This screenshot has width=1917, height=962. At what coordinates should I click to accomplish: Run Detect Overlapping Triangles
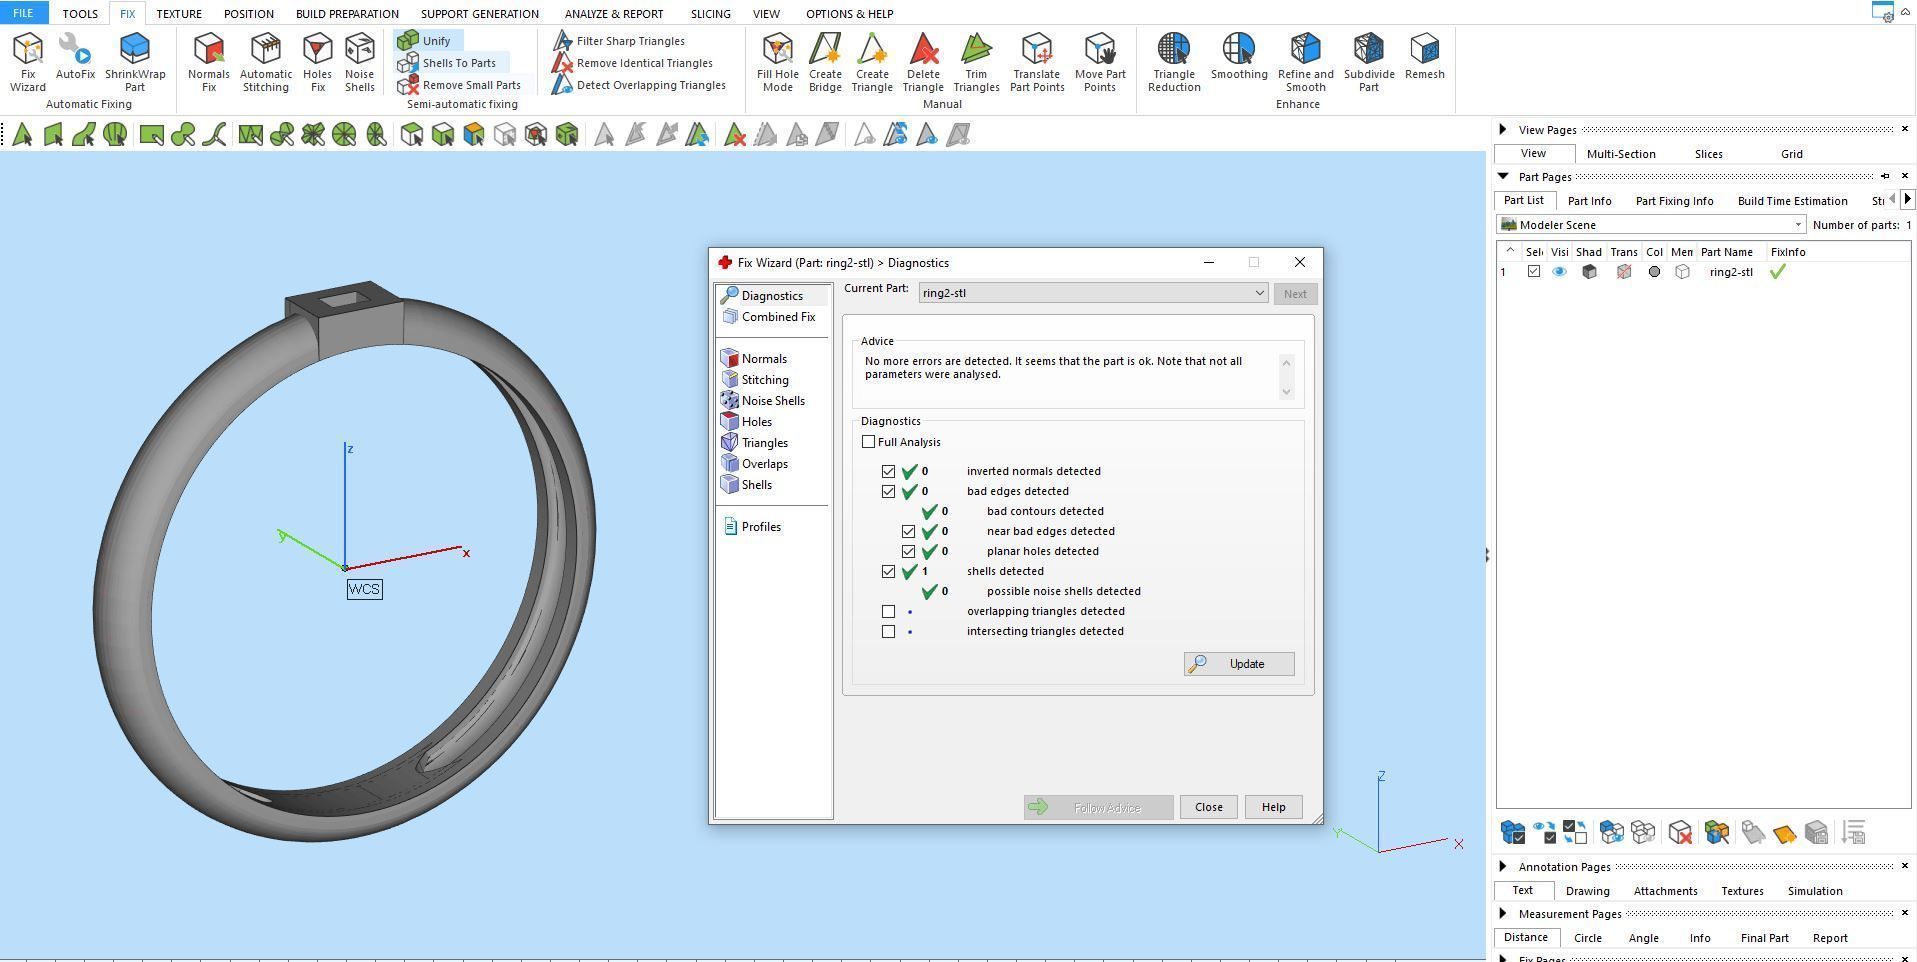tap(639, 85)
